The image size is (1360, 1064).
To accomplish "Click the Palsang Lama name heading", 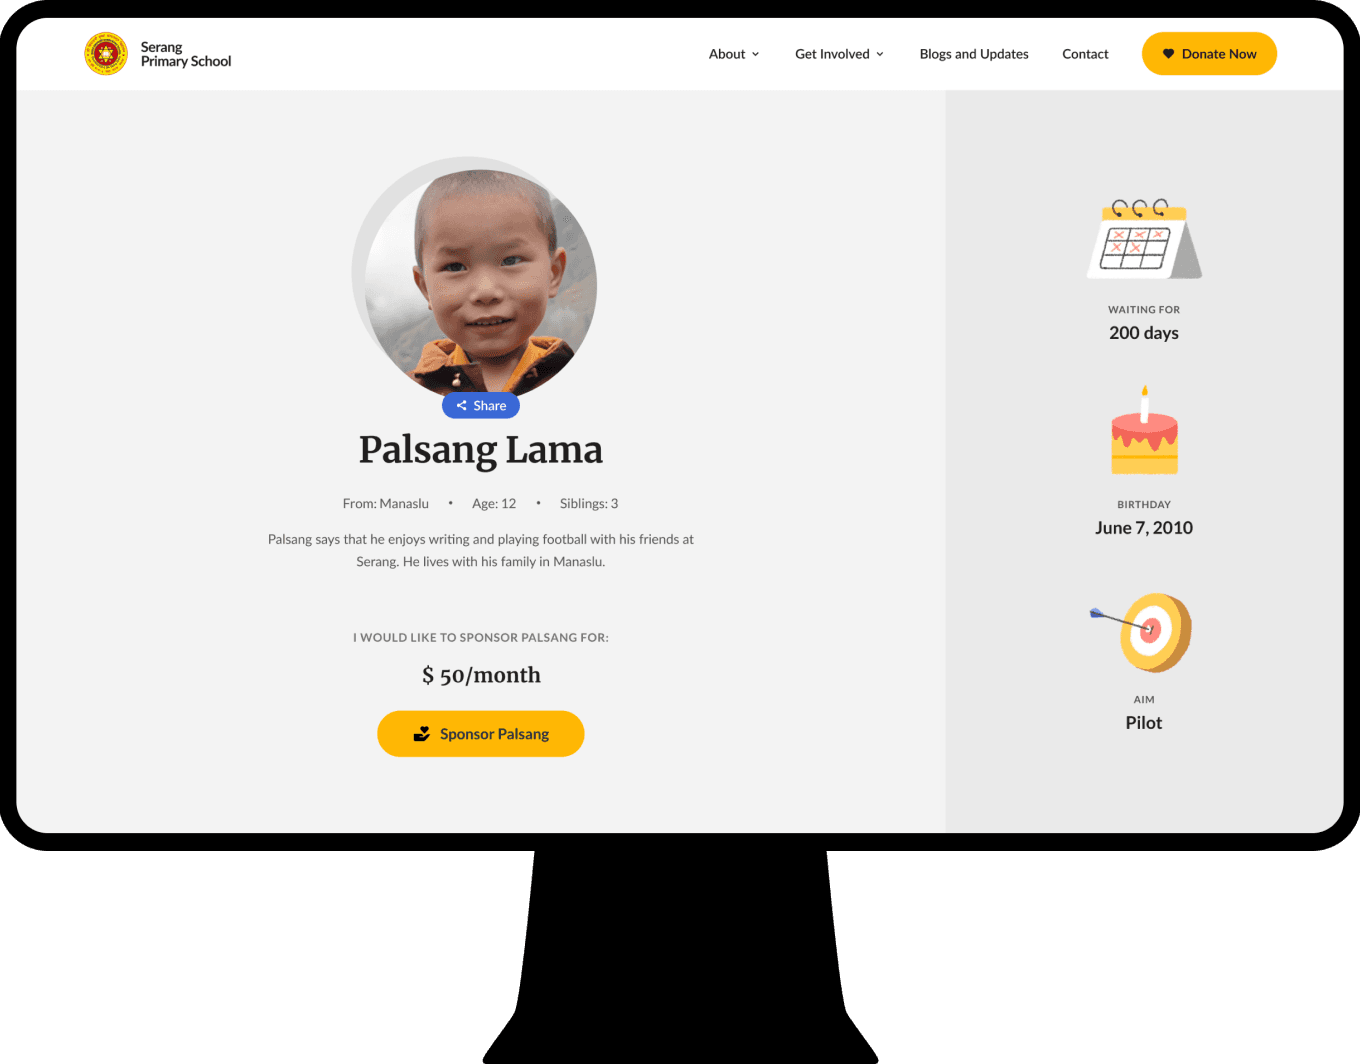I will tap(481, 450).
